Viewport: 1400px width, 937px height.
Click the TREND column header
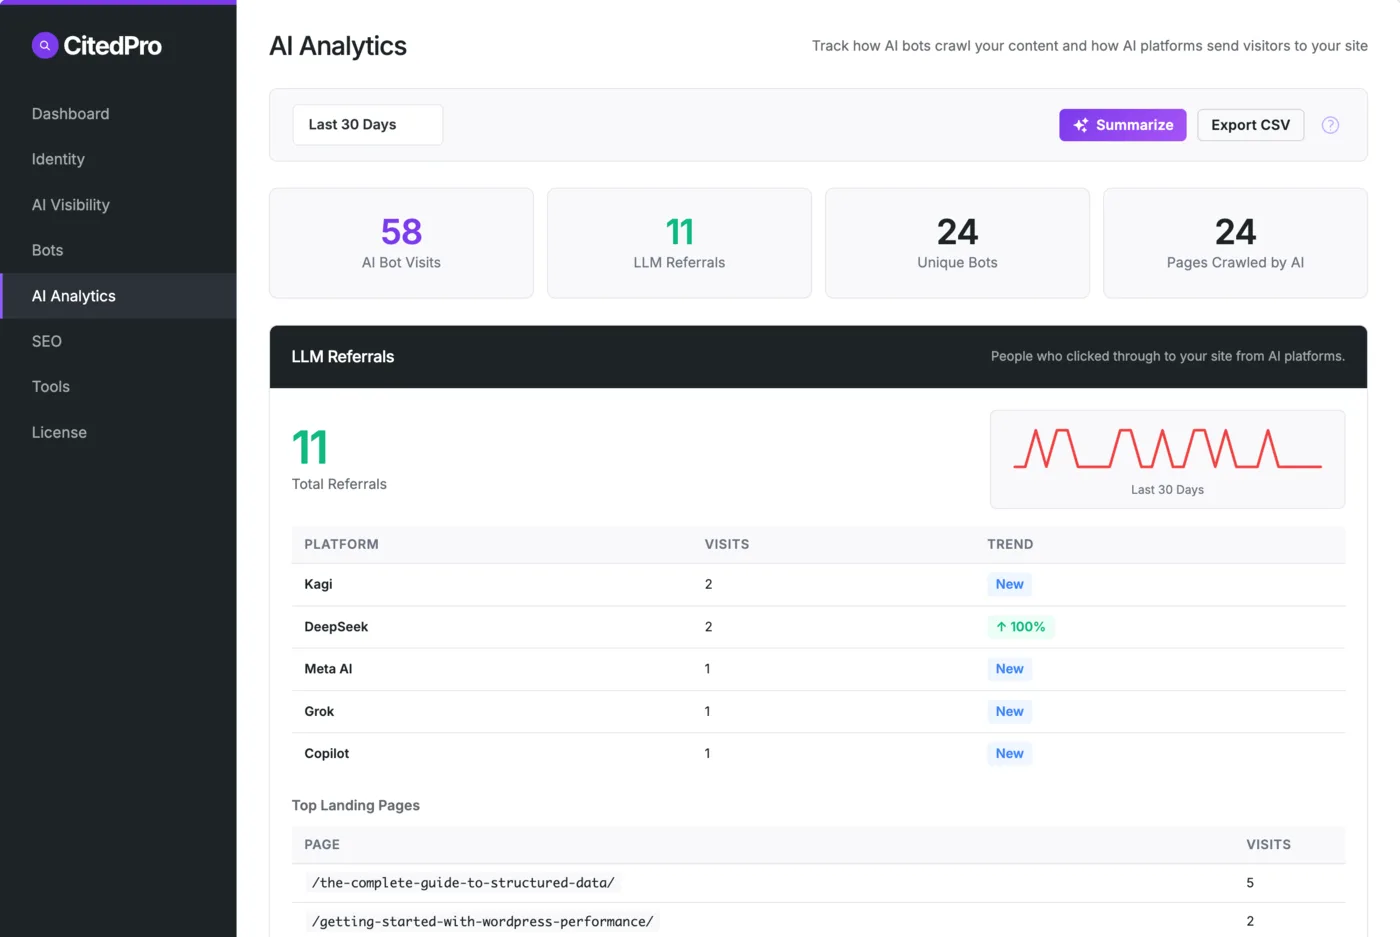[x=1010, y=544]
